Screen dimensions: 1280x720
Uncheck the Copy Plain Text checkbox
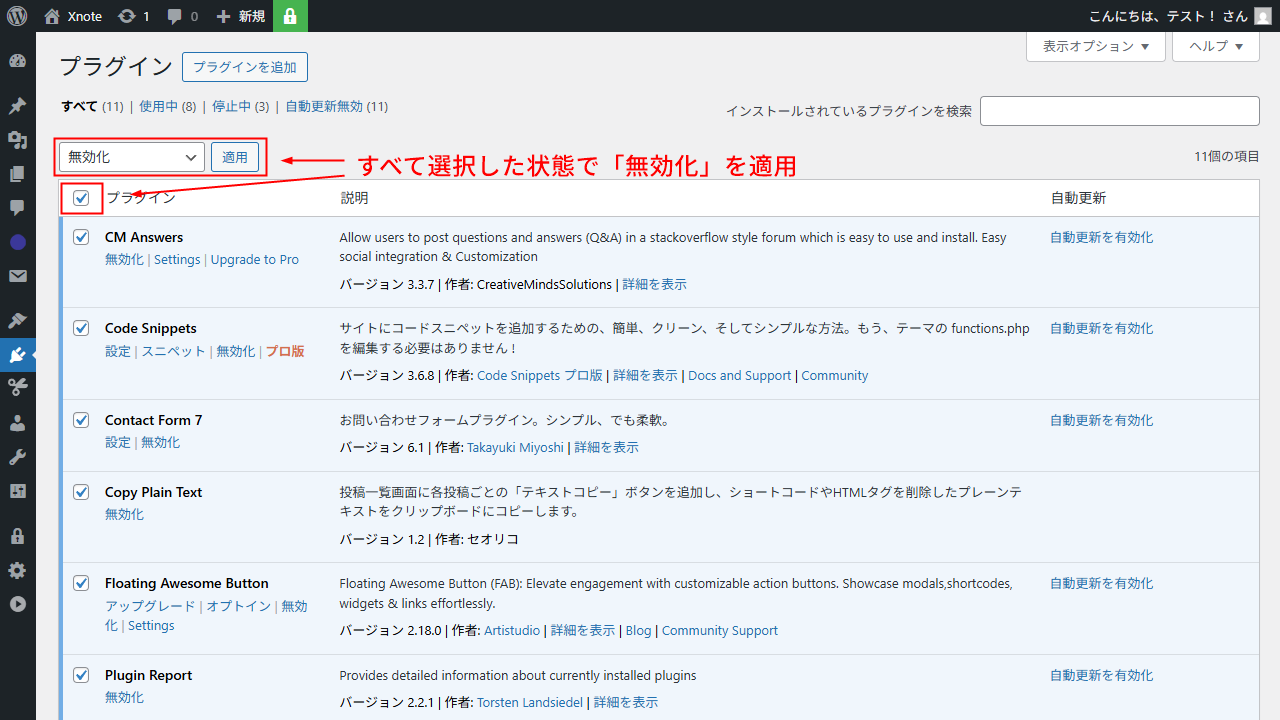(x=81, y=492)
